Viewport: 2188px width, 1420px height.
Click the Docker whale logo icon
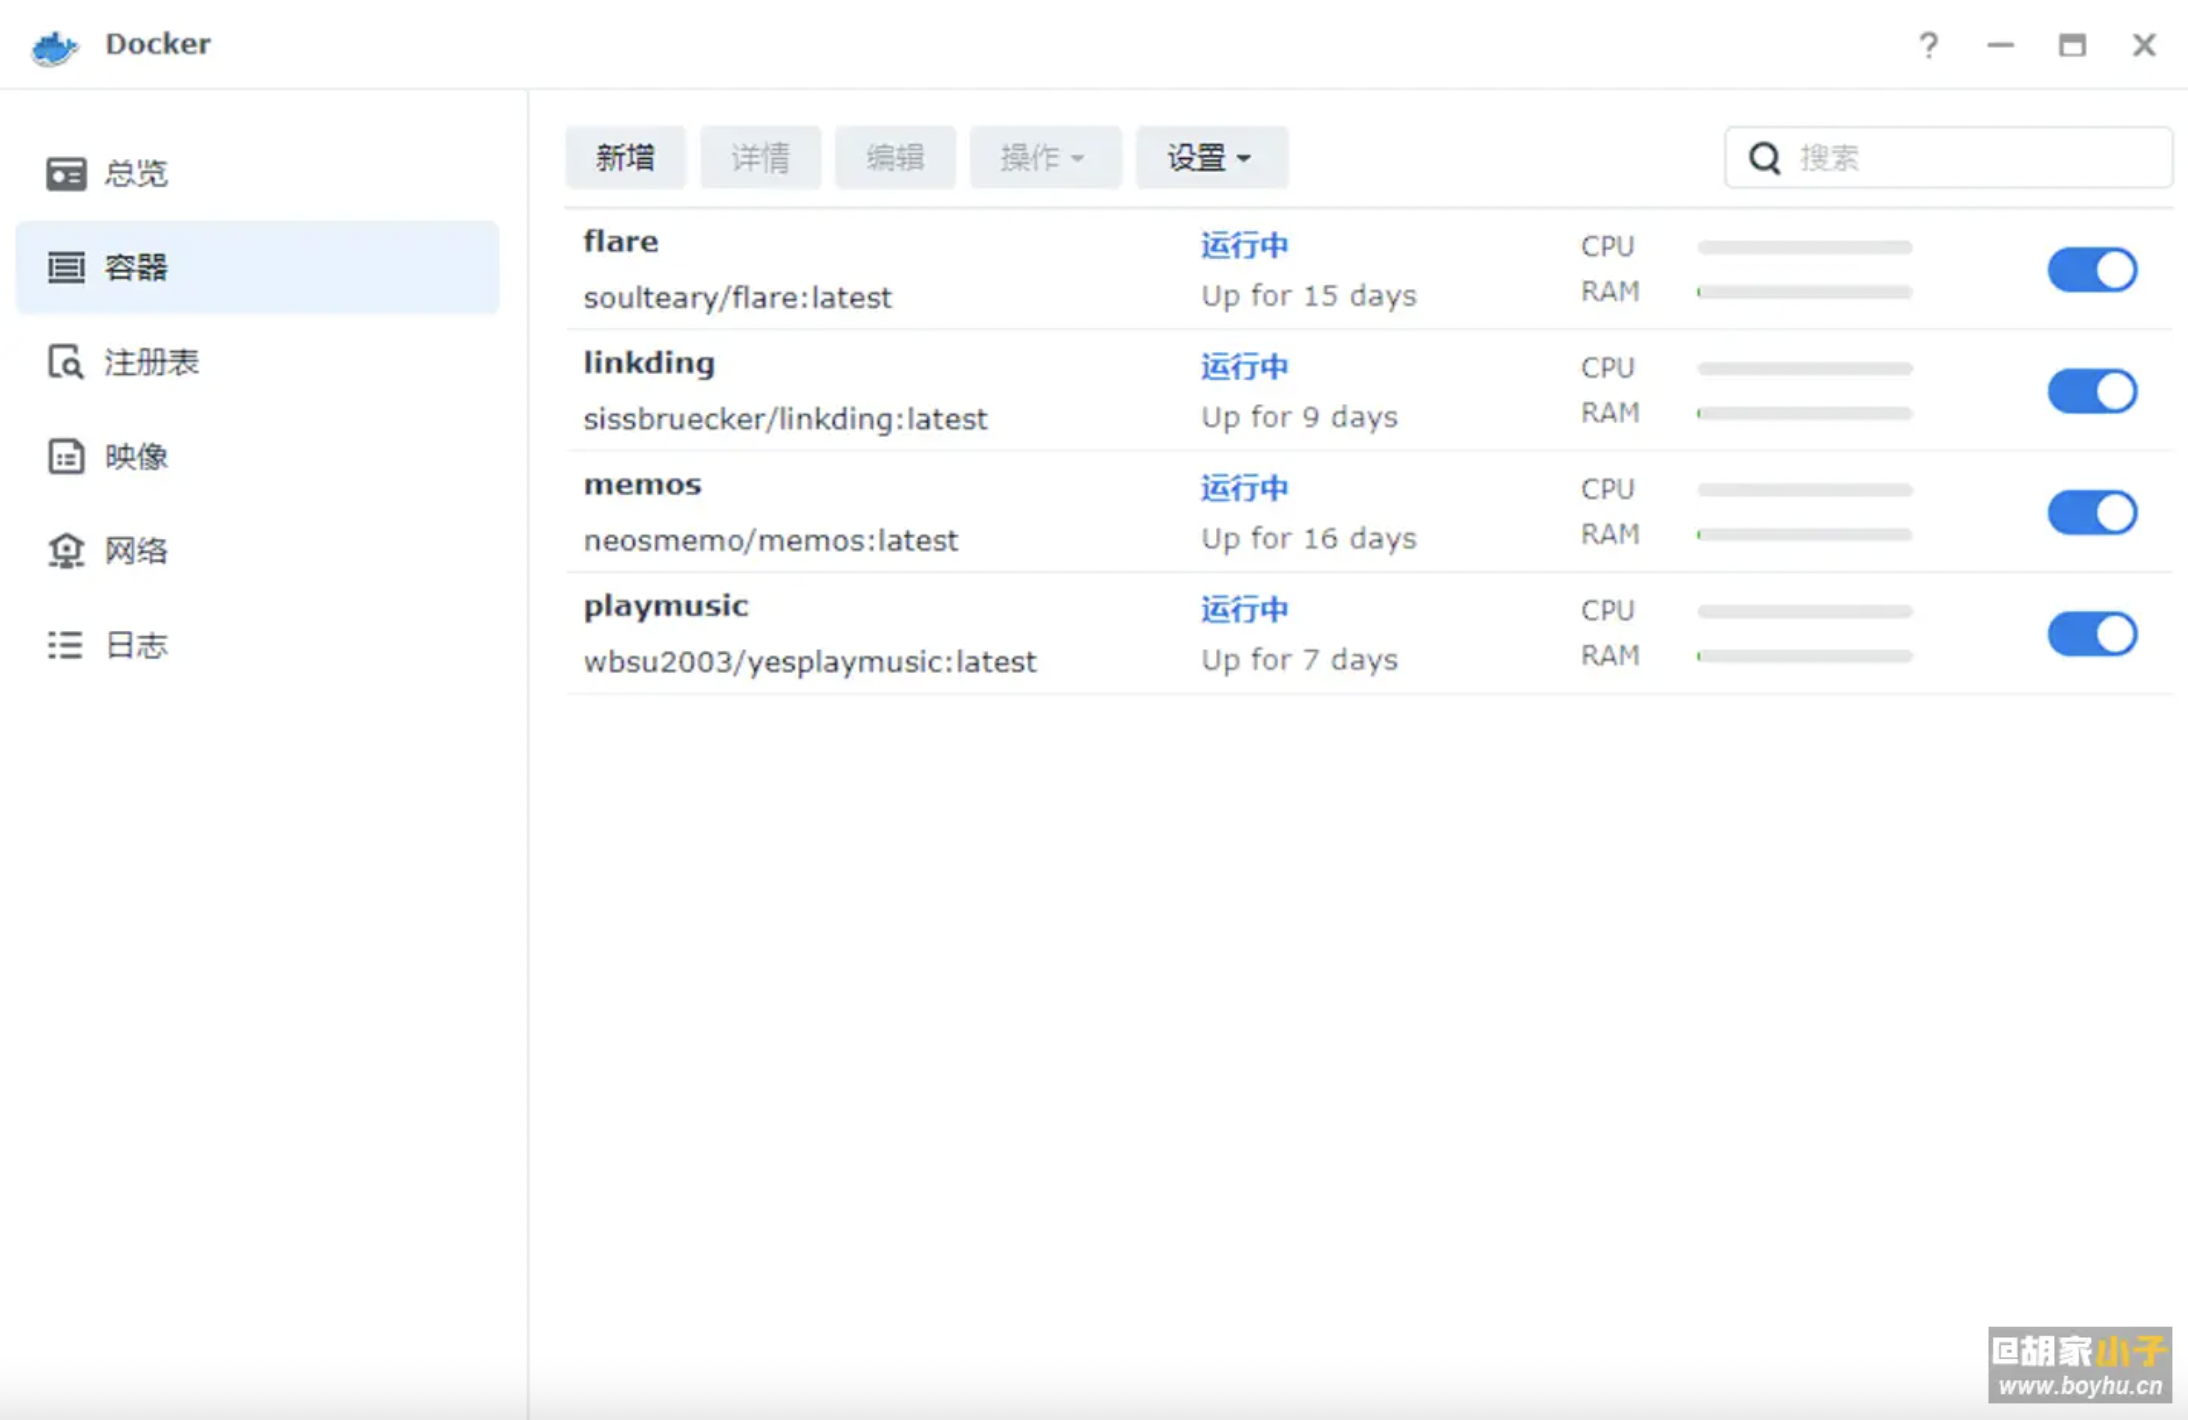click(x=55, y=46)
